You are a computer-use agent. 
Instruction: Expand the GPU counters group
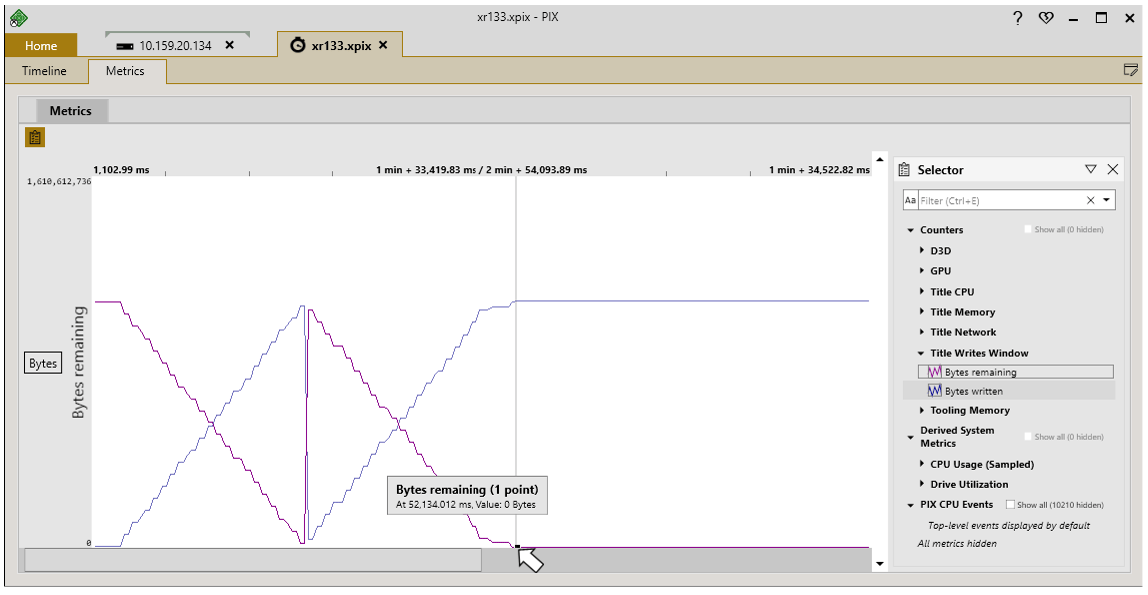pos(922,271)
